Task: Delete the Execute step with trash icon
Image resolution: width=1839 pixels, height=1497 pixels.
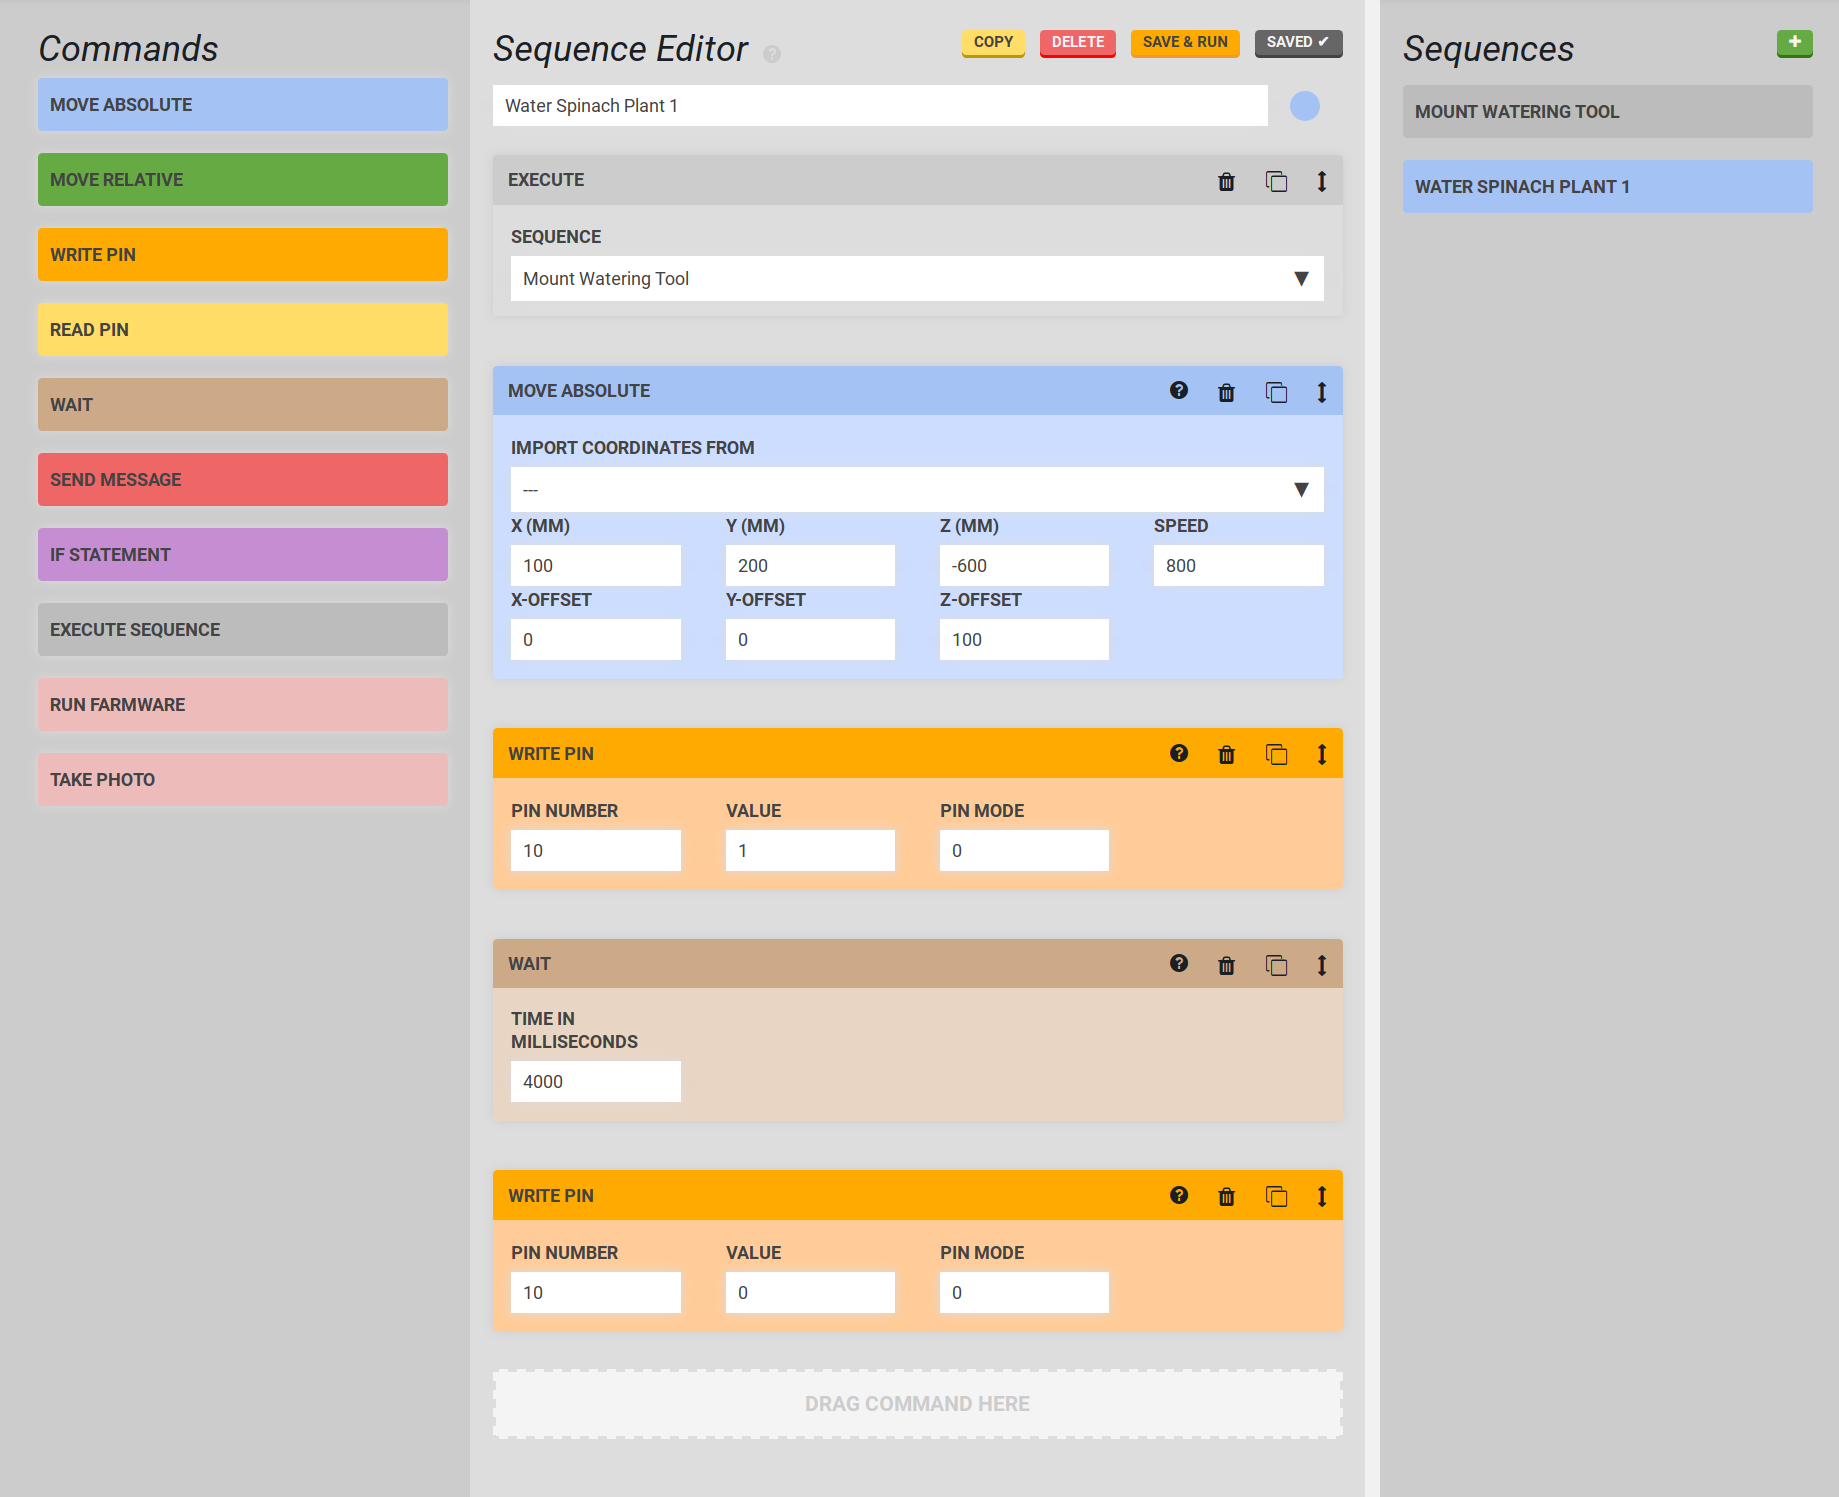Action: click(1226, 182)
